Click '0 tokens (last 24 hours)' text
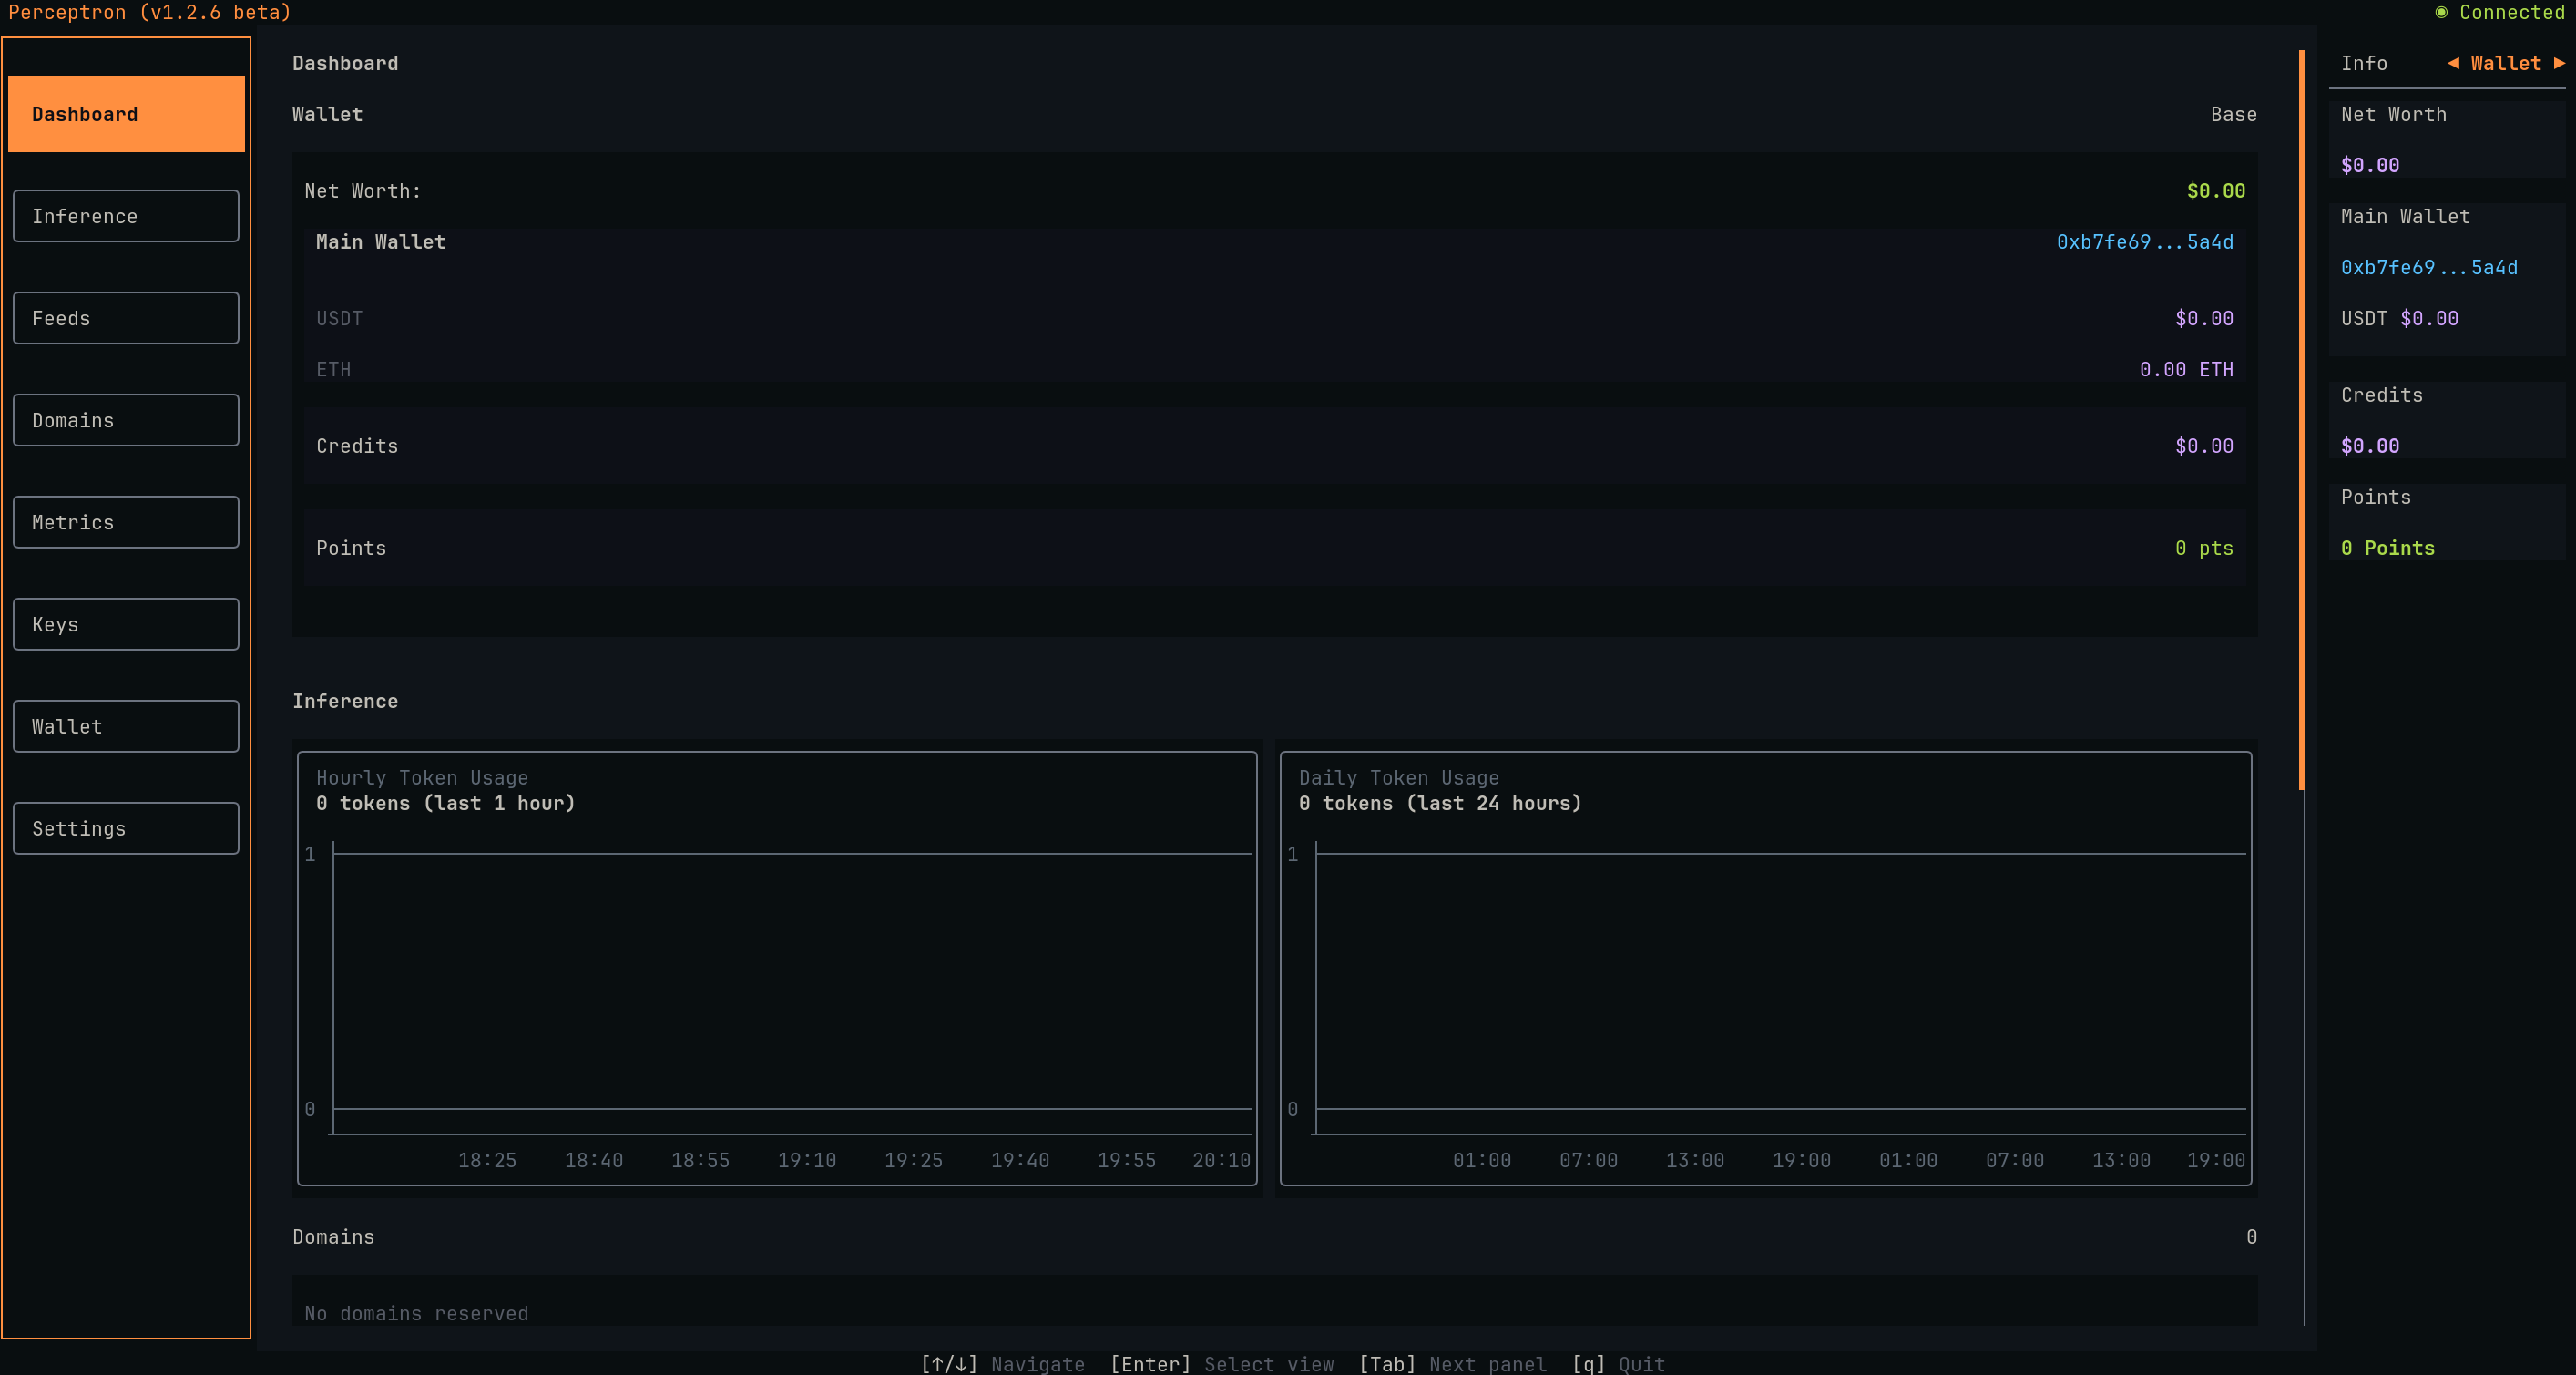 point(1440,803)
